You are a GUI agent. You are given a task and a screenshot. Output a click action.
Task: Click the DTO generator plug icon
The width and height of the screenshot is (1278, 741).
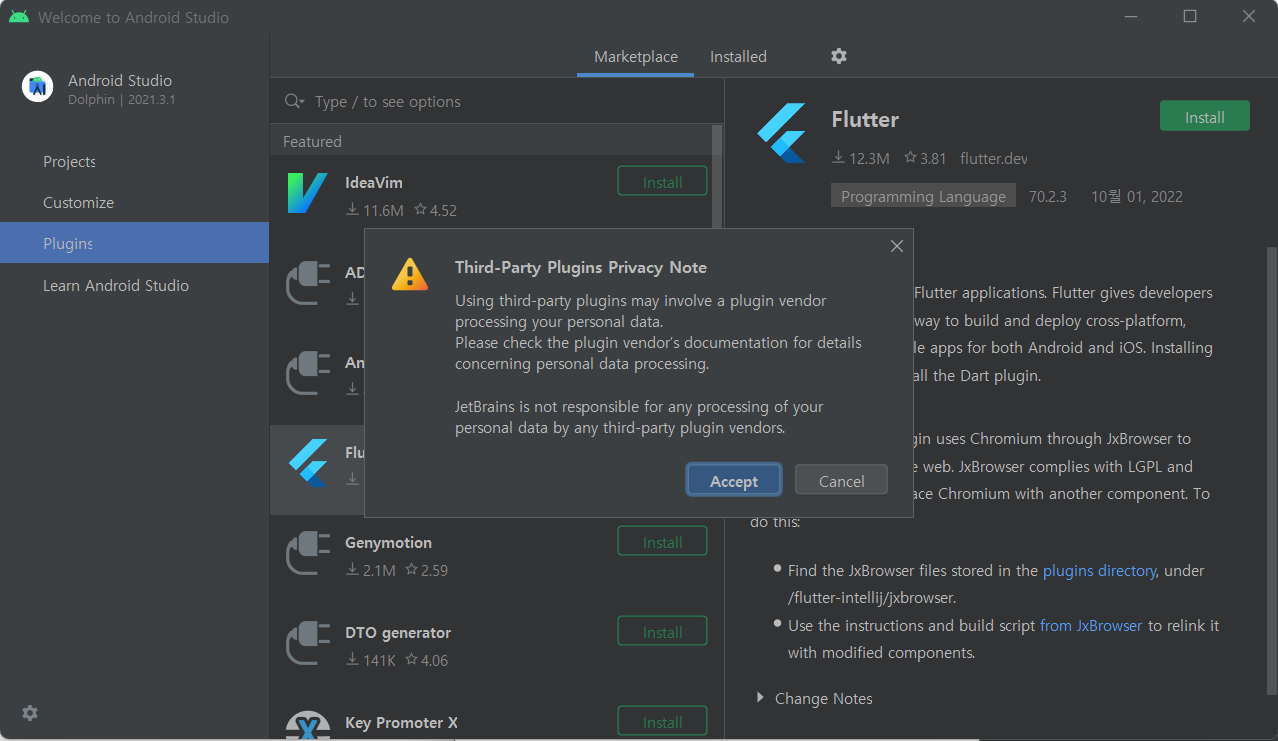(x=307, y=643)
